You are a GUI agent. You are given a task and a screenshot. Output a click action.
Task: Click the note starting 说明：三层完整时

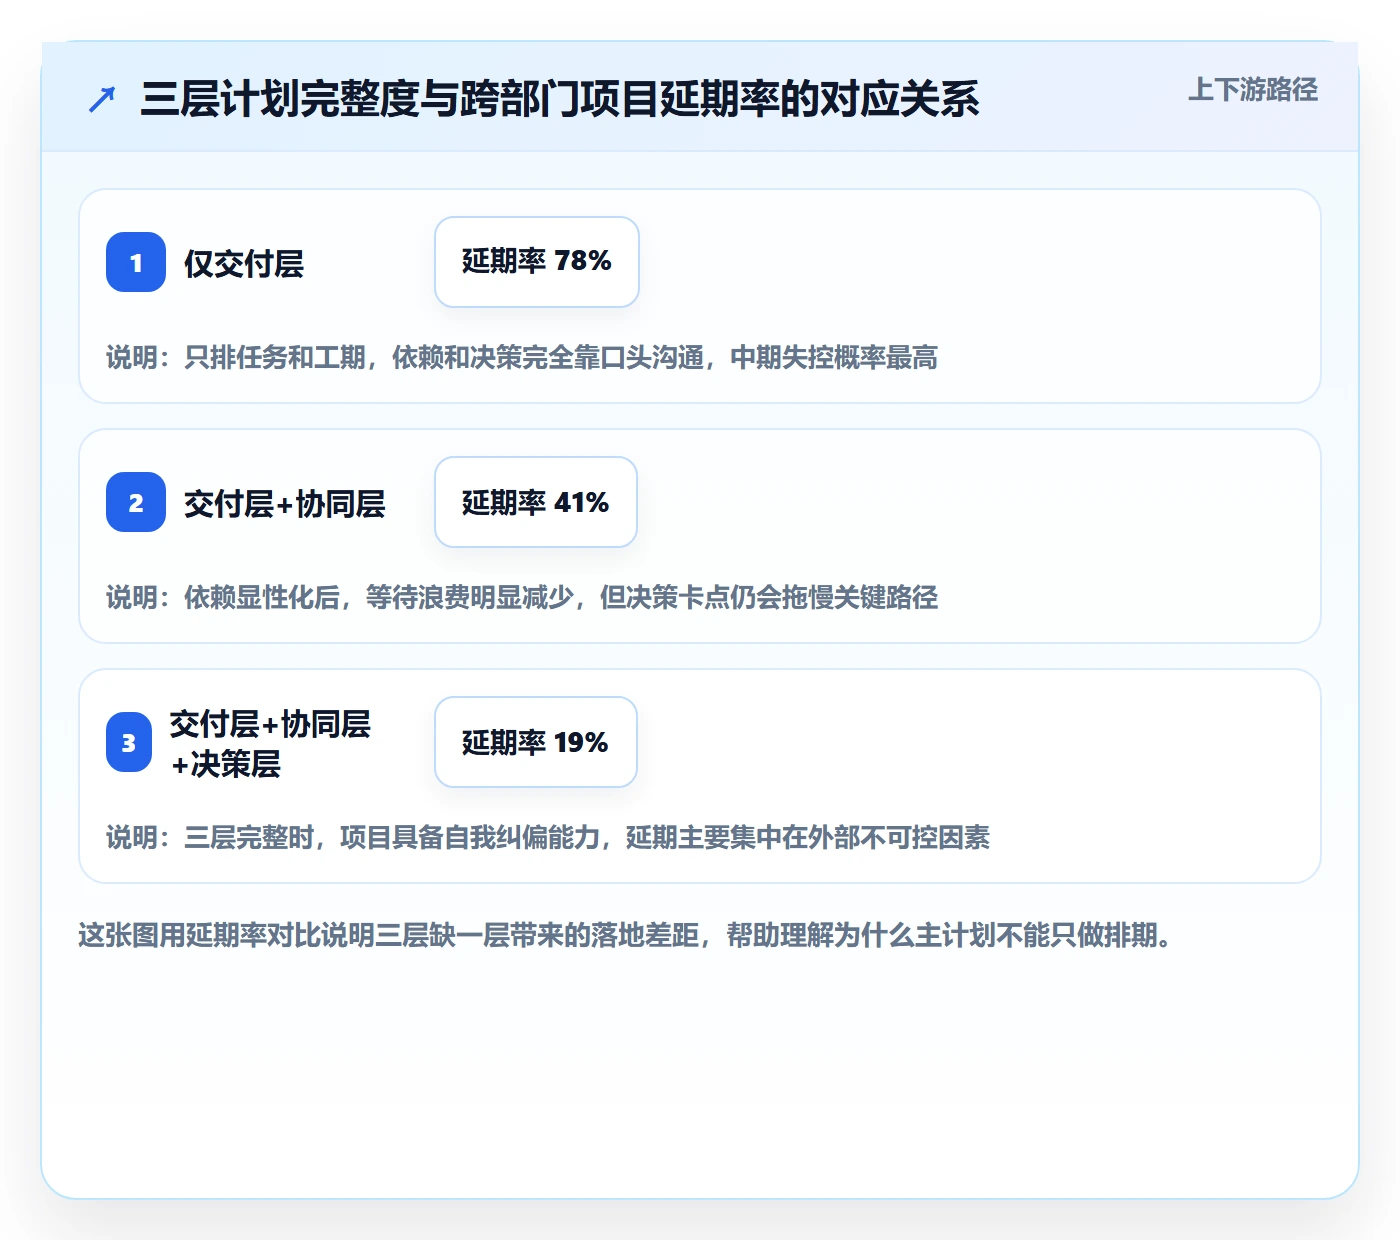pyautogui.click(x=548, y=837)
